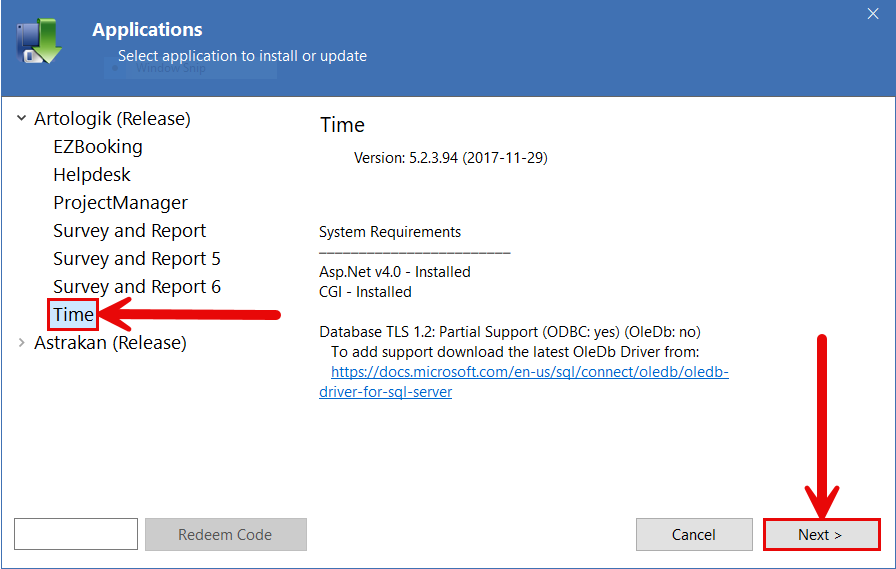Click the Redeem Code button
The width and height of the screenshot is (896, 569).
pos(226,534)
